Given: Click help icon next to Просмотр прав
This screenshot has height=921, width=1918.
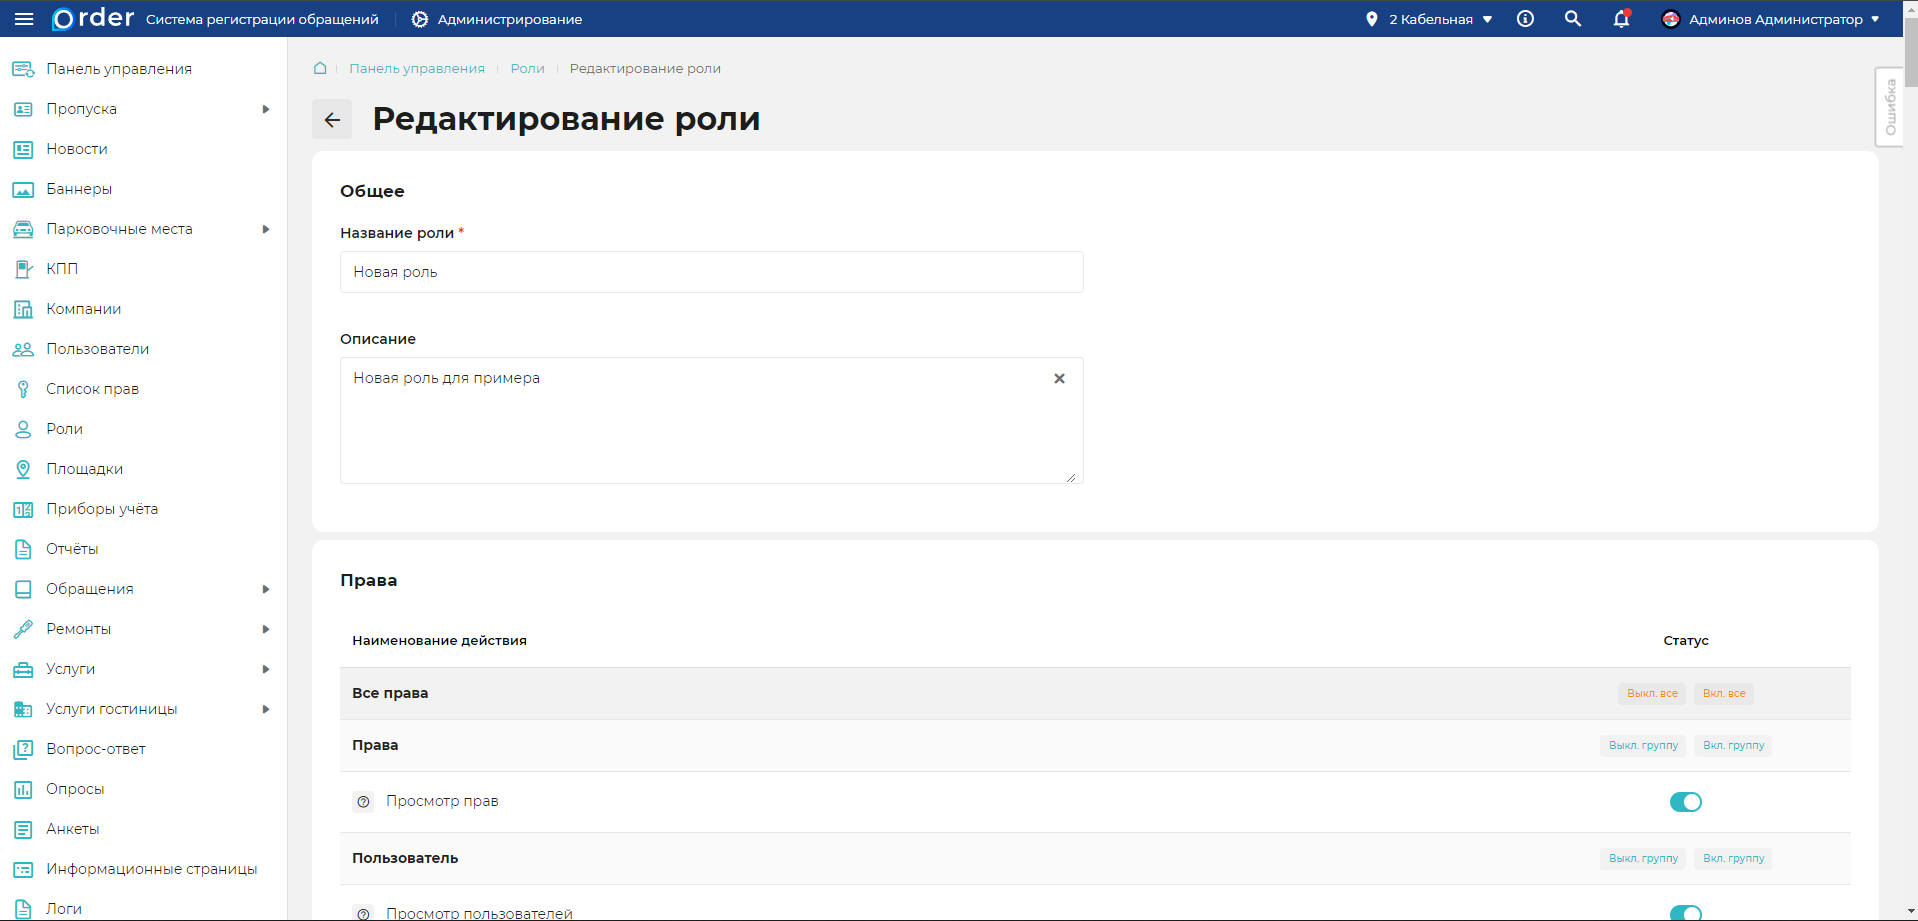Looking at the screenshot, I should 364,802.
